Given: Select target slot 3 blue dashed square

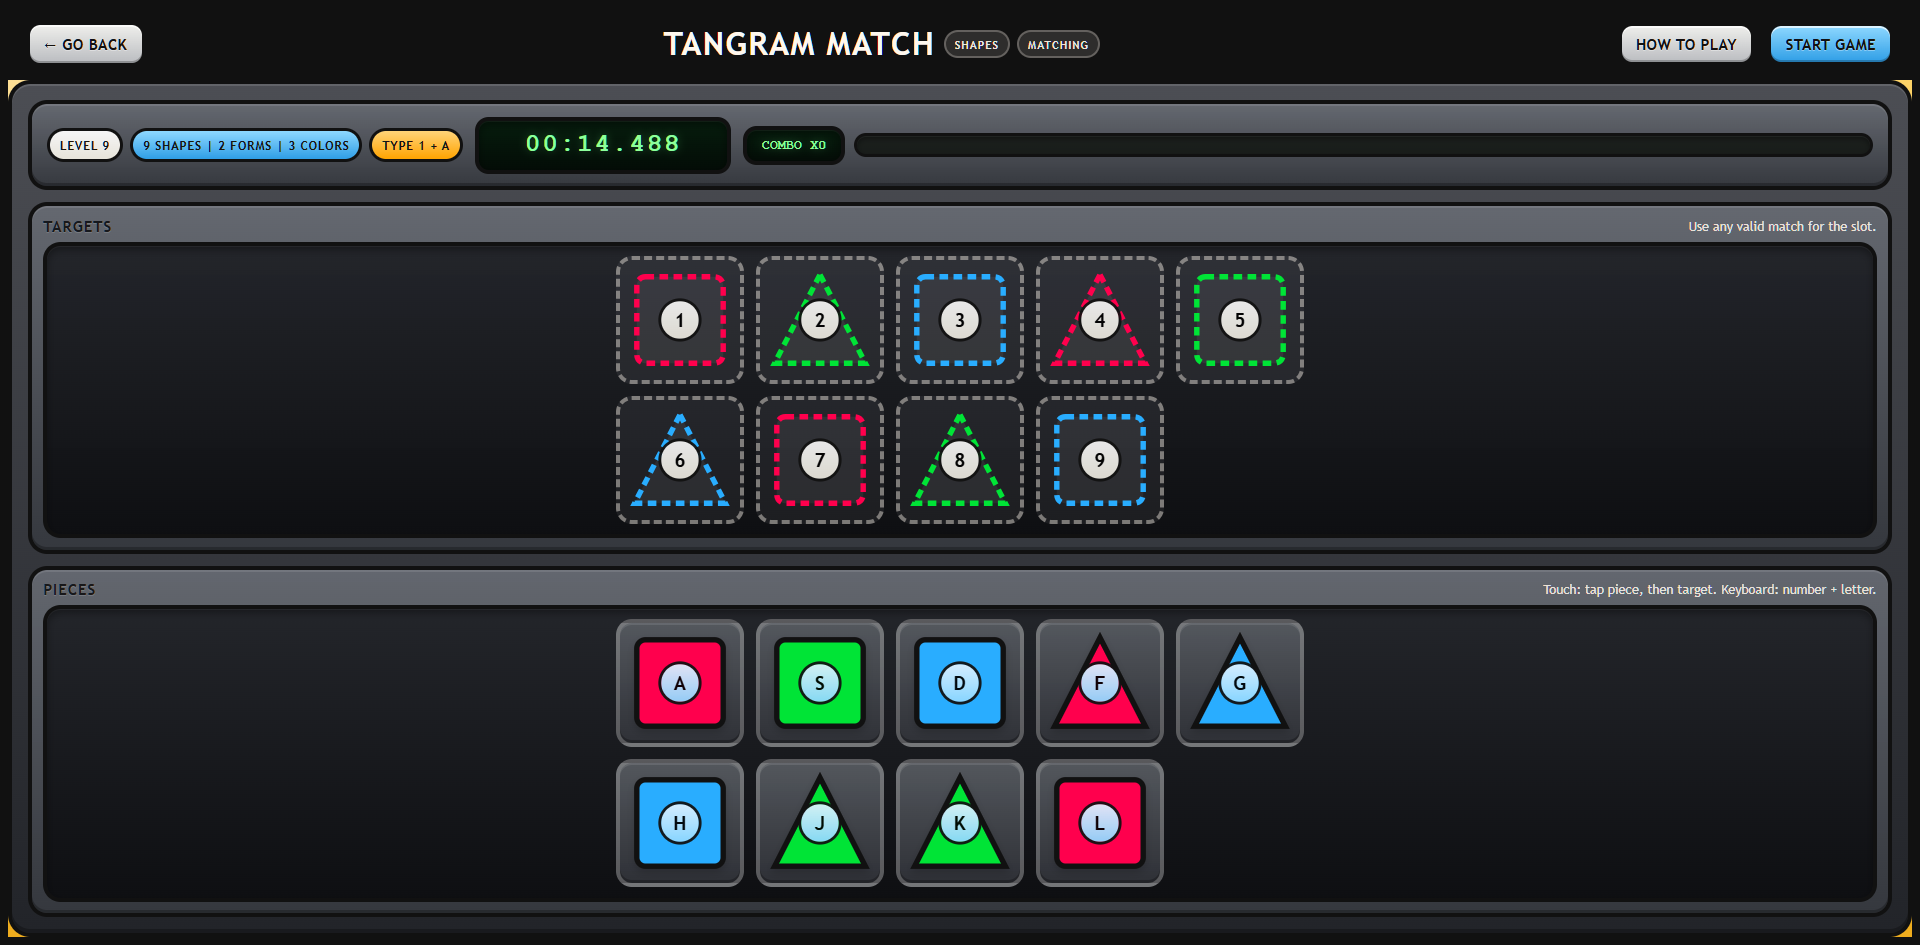Looking at the screenshot, I should click(x=960, y=320).
